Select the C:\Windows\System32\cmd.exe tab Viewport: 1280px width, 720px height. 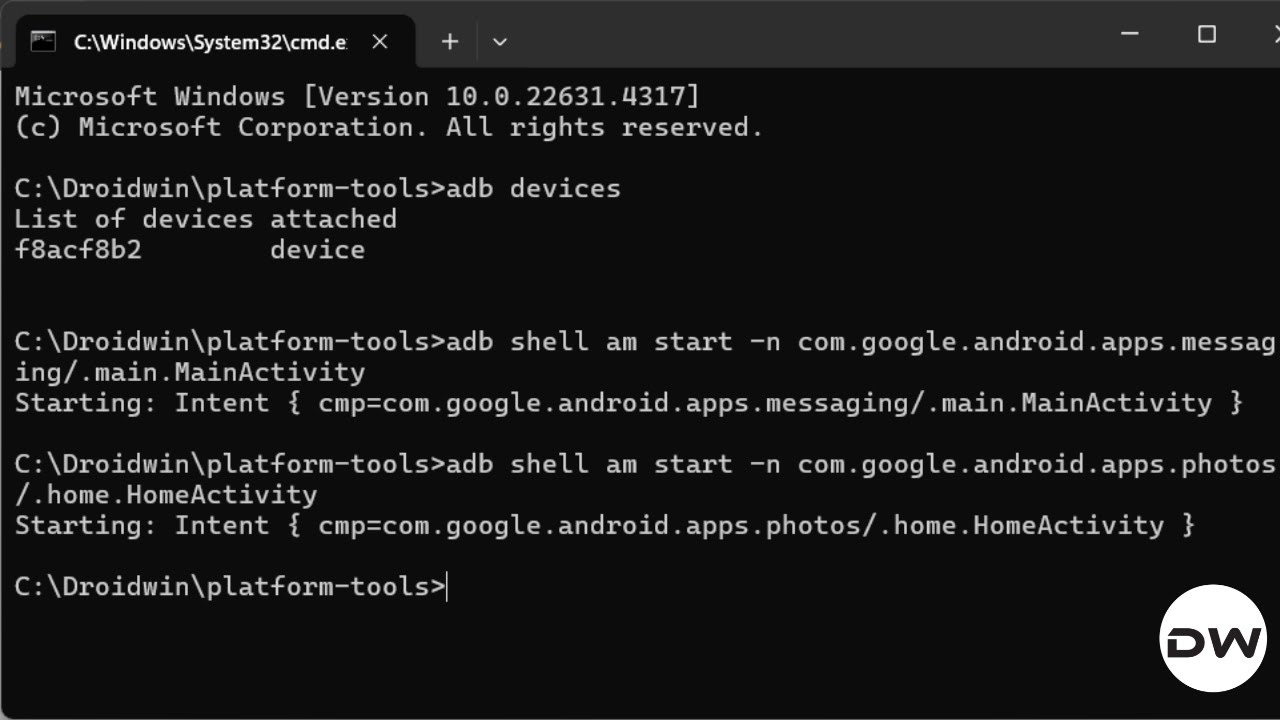coord(210,42)
